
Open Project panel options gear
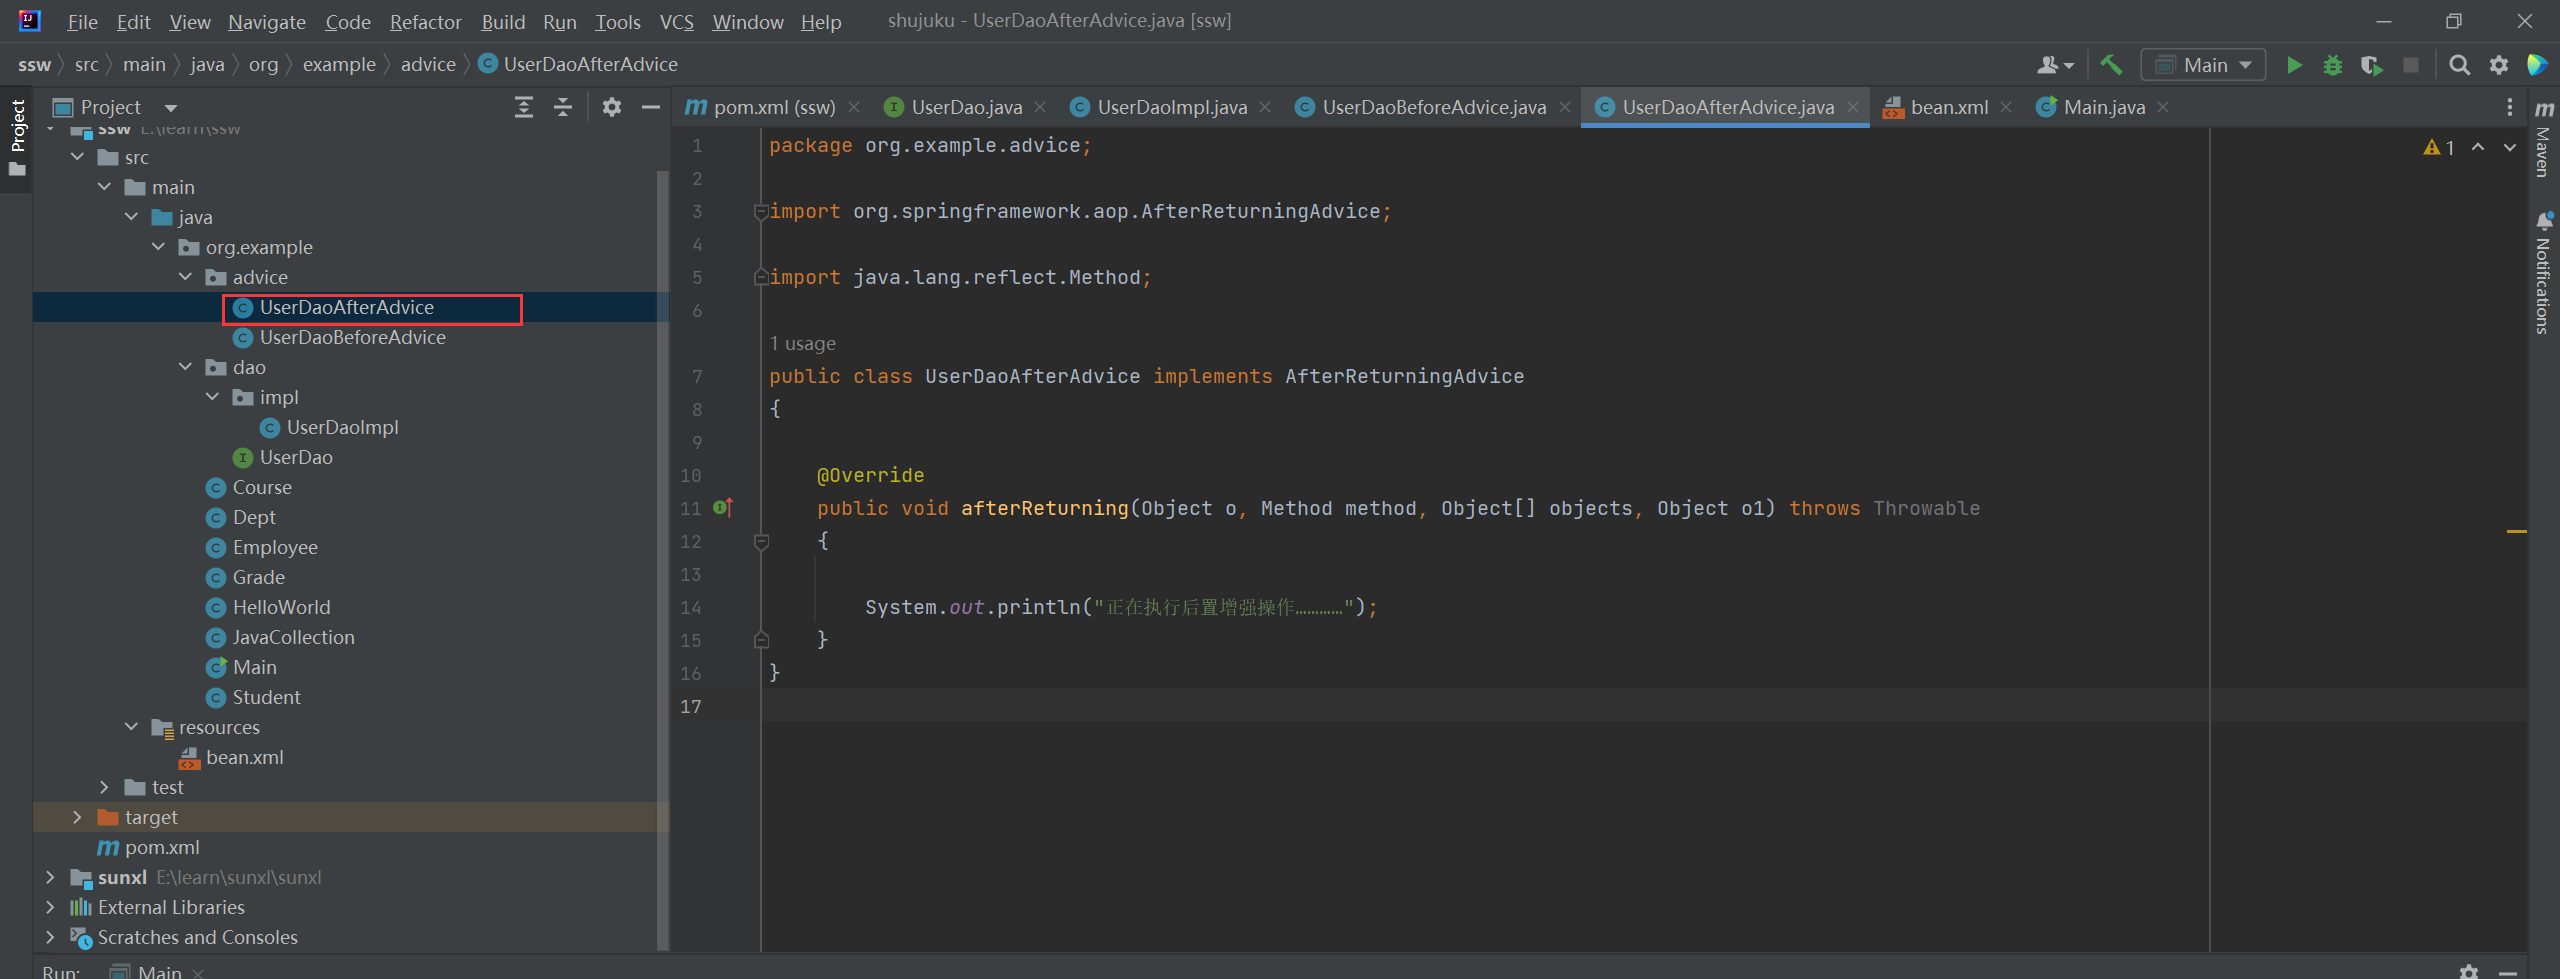[612, 107]
